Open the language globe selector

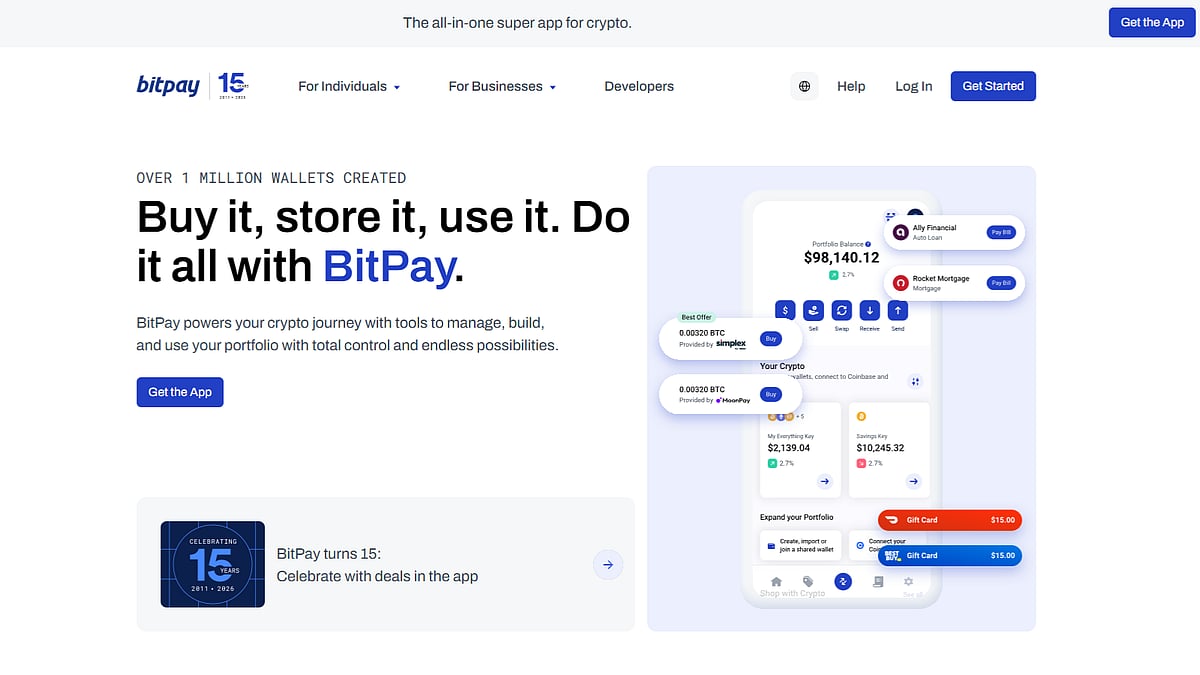tap(804, 86)
